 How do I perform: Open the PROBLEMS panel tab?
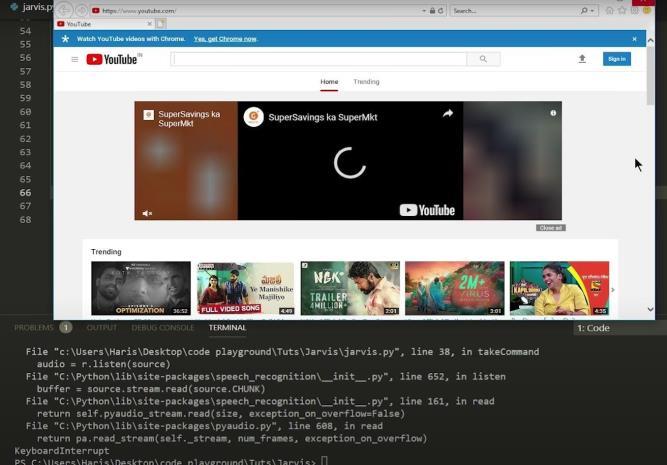[x=34, y=328]
